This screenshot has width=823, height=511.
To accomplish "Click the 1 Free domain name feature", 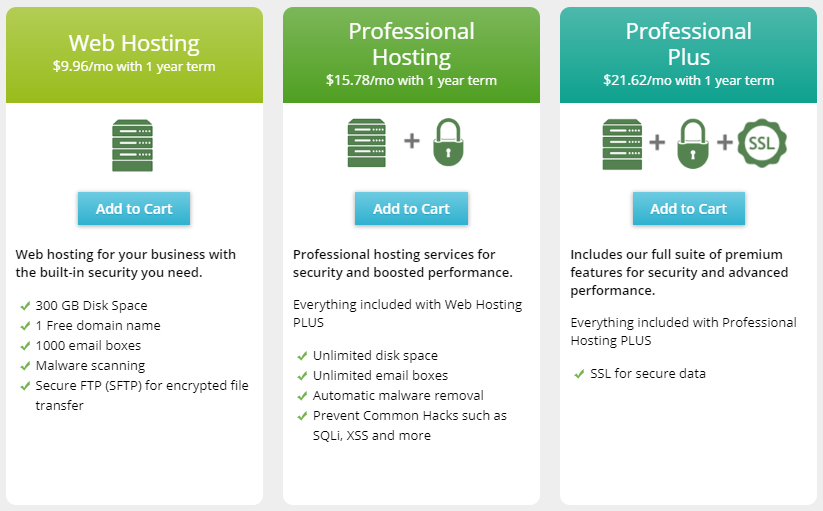I will (x=98, y=326).
